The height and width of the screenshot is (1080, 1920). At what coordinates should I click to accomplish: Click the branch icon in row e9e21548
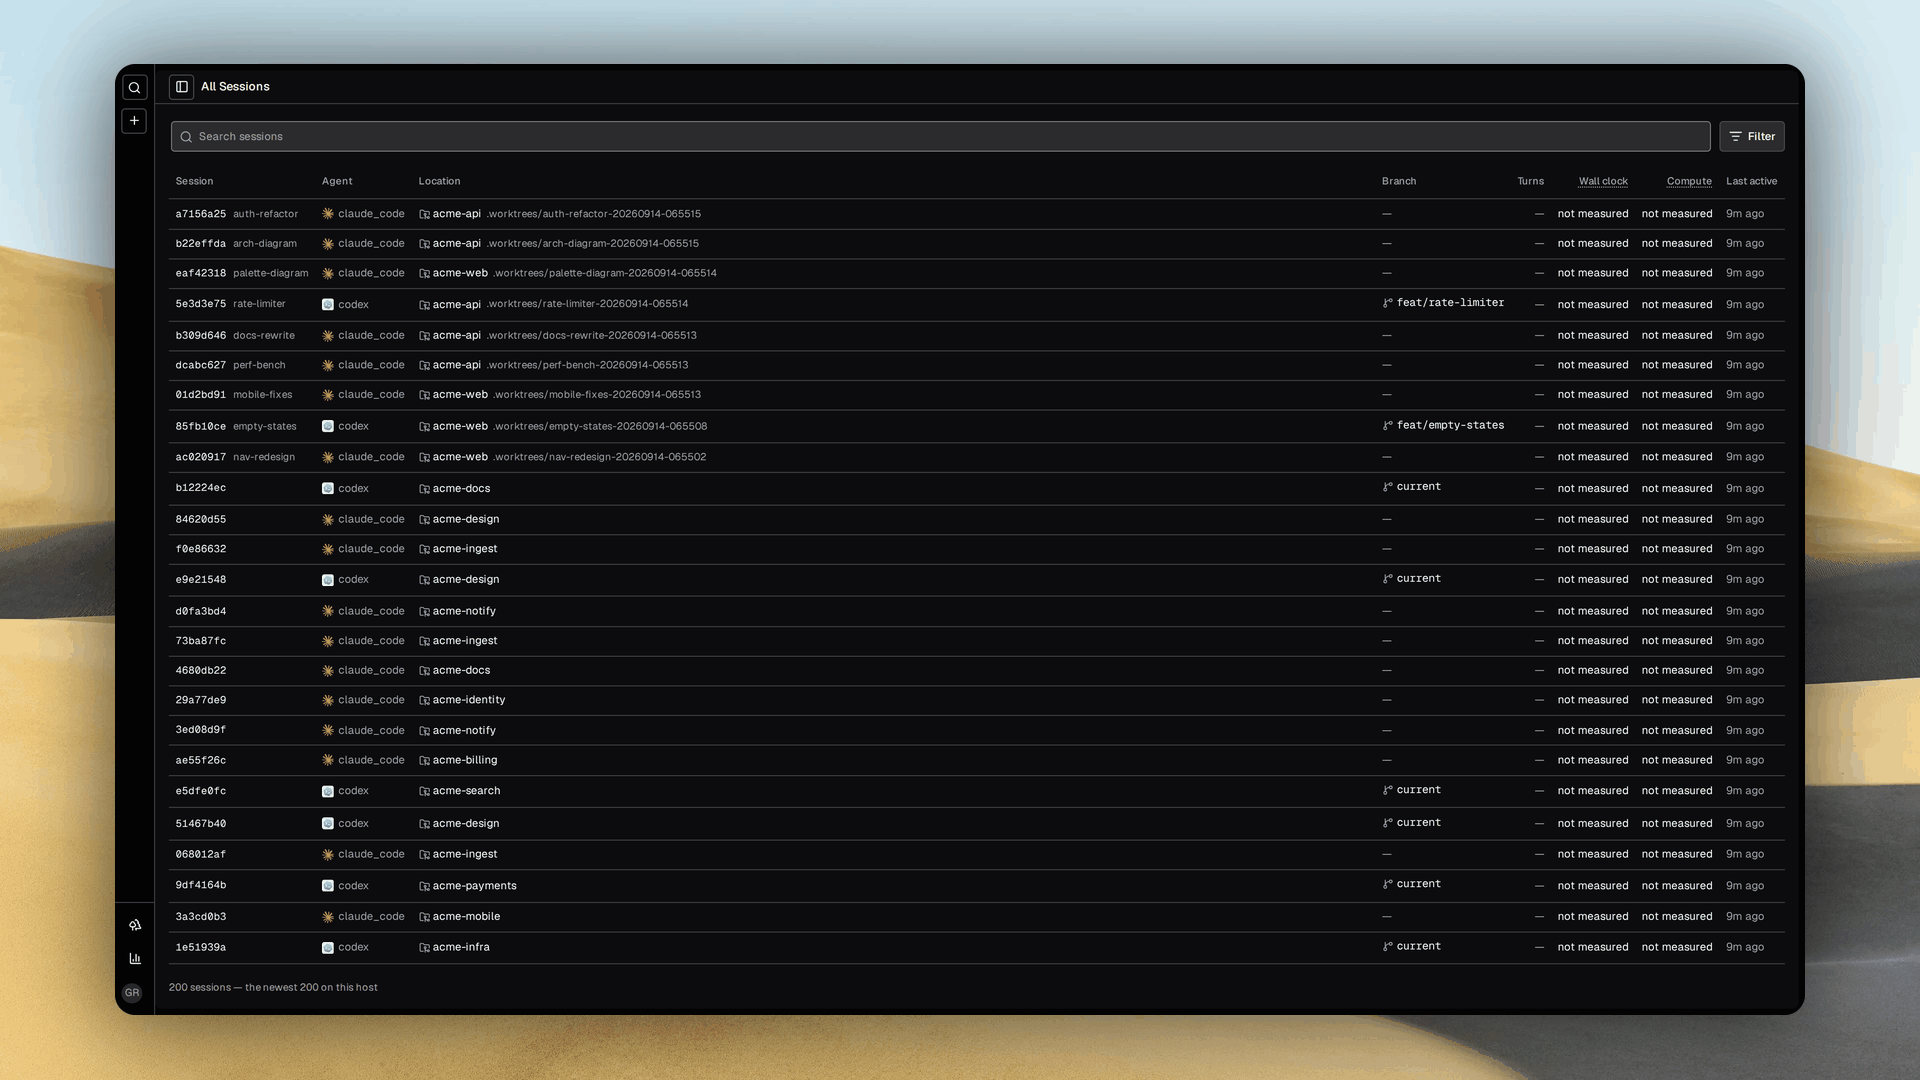click(x=1388, y=579)
